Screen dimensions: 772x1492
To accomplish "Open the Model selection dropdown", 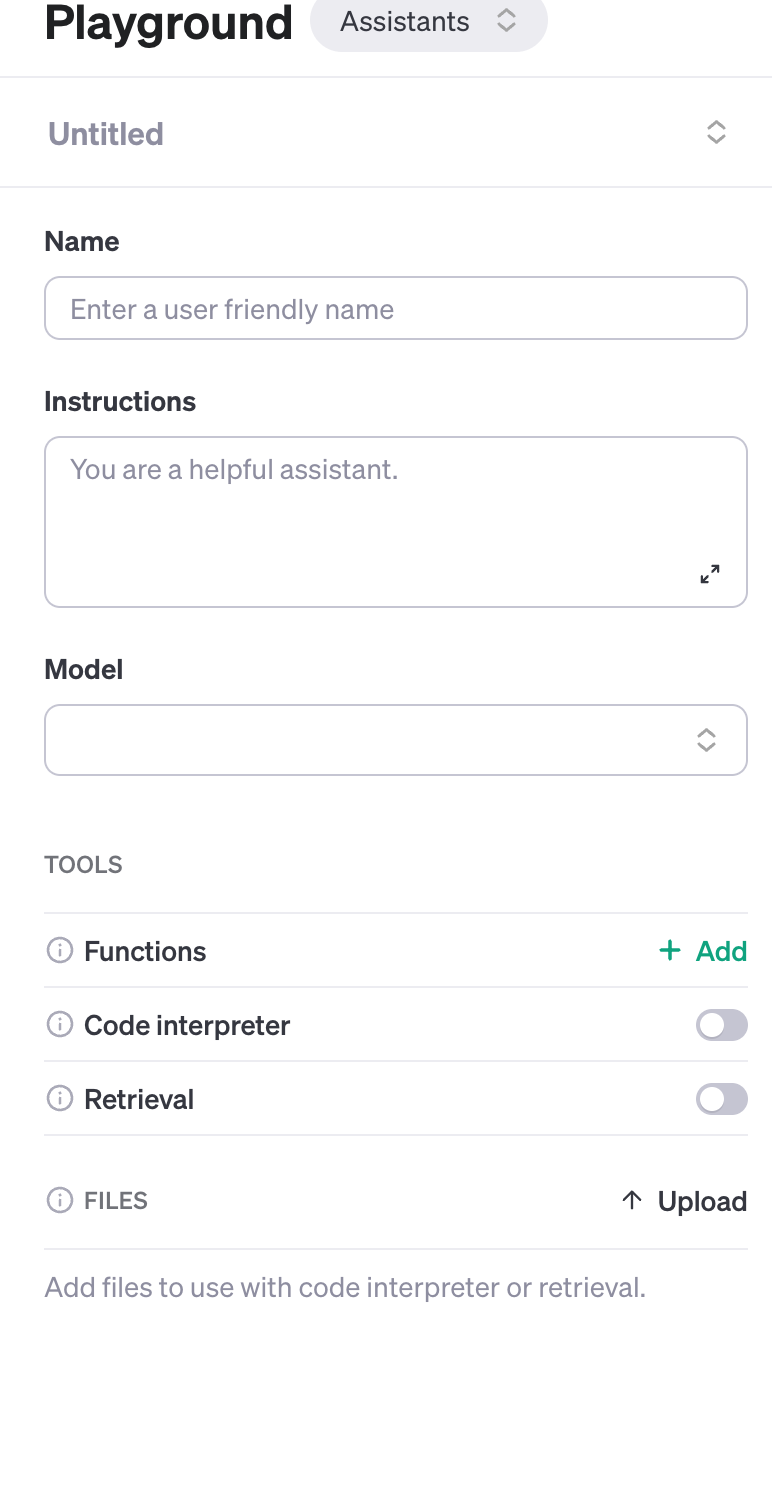I will (395, 740).
